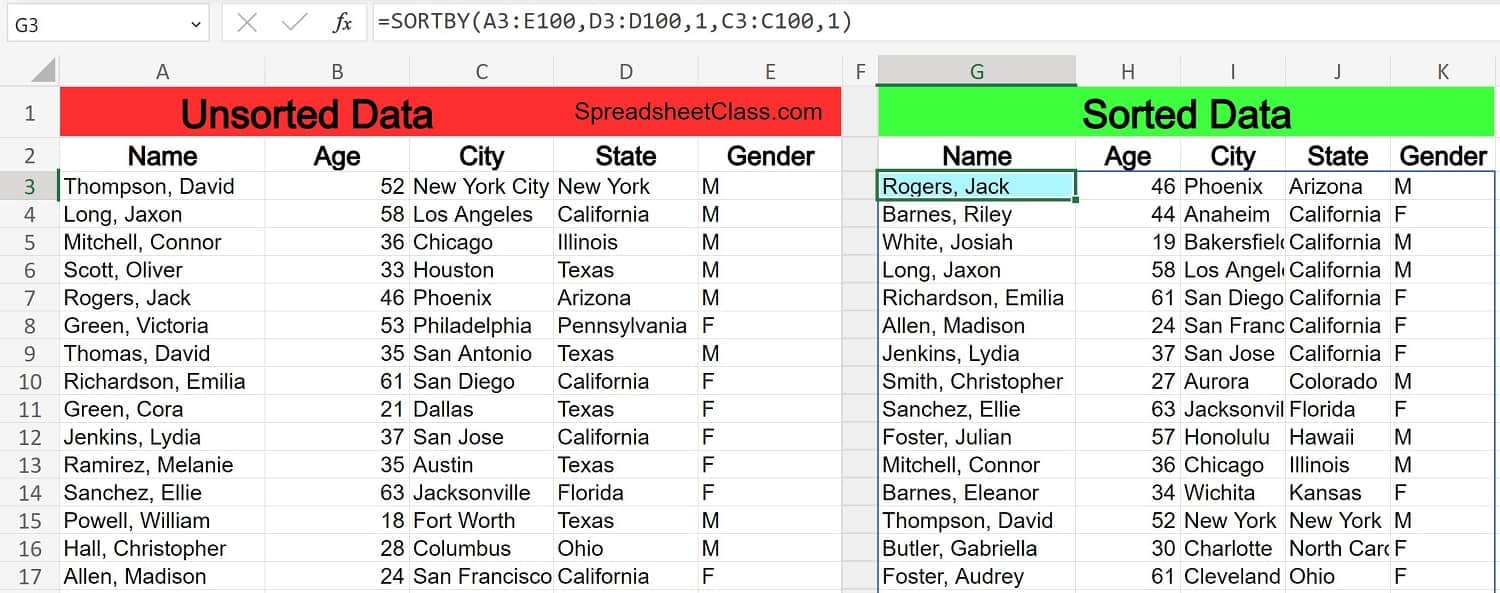Click the State header in unsorted table

(626, 156)
